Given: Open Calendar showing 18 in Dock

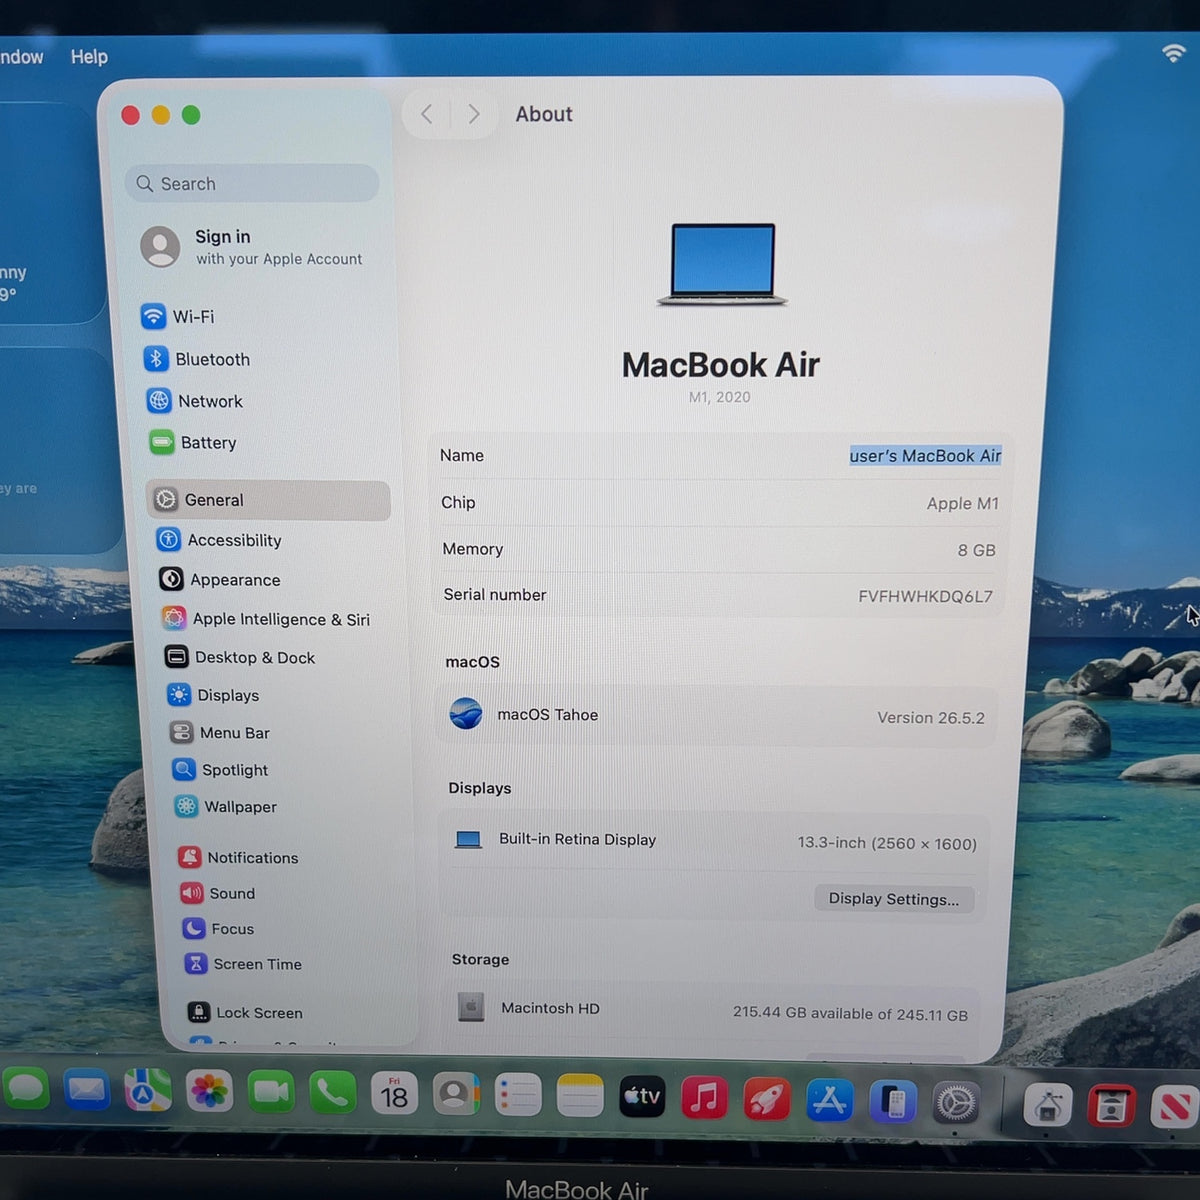Looking at the screenshot, I should 394,1095.
